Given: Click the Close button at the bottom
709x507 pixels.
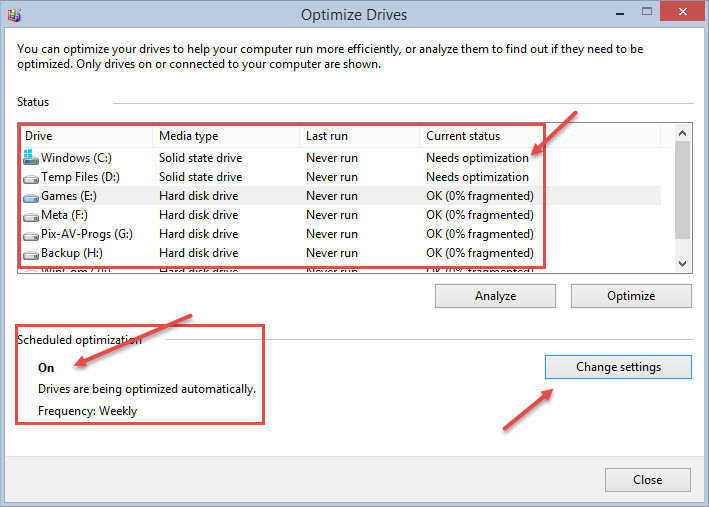Looking at the screenshot, I should pyautogui.click(x=648, y=479).
